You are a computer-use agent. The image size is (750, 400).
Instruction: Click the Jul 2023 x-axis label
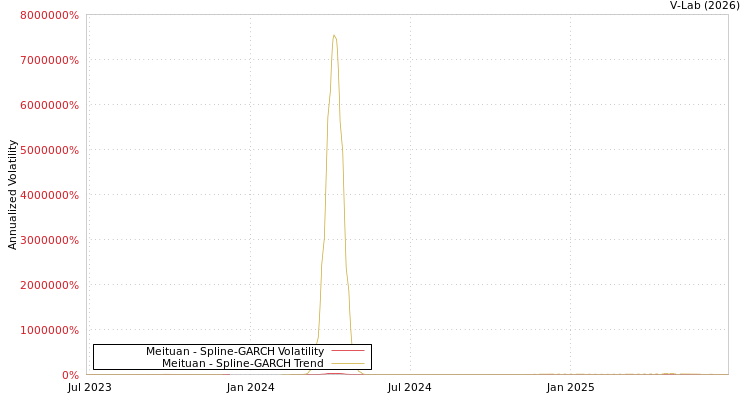[89, 387]
